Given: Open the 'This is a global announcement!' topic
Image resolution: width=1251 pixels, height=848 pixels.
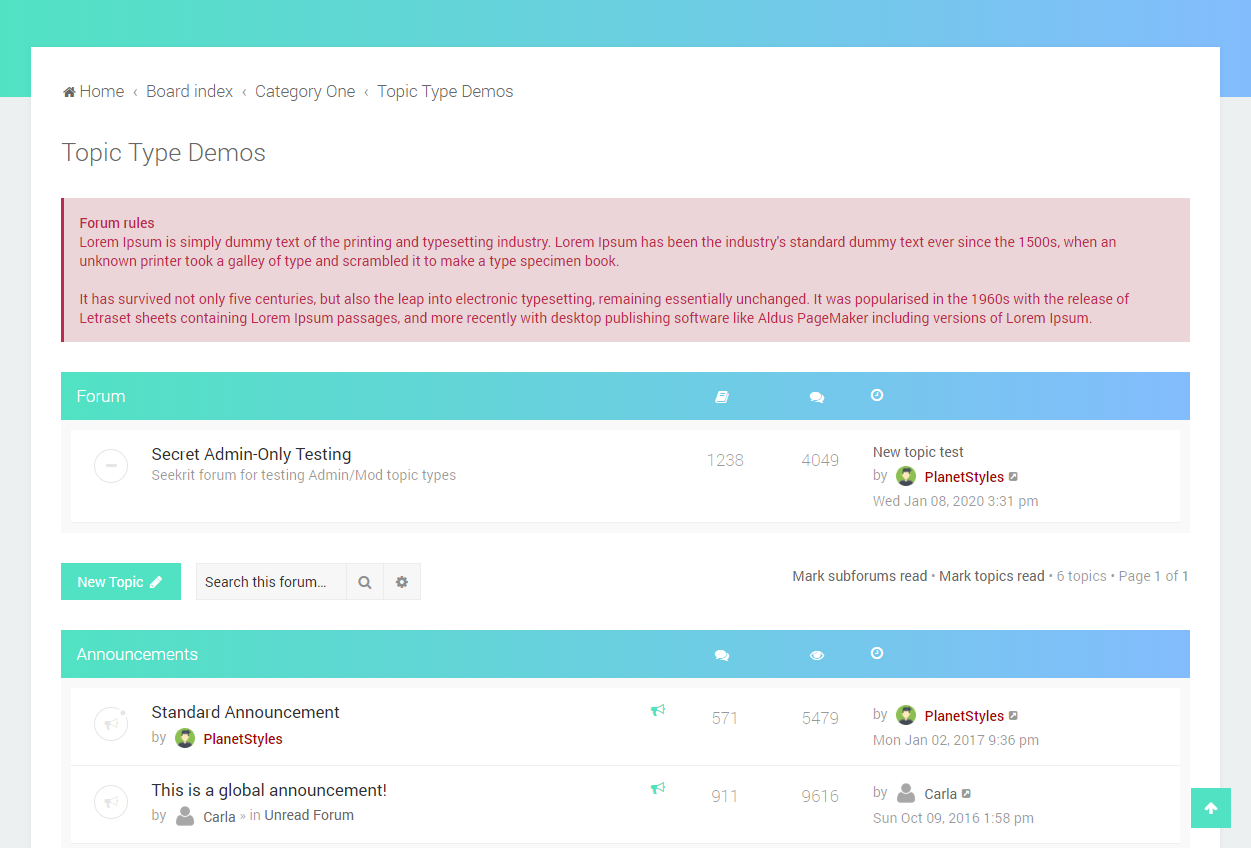Looking at the screenshot, I should click(269, 790).
